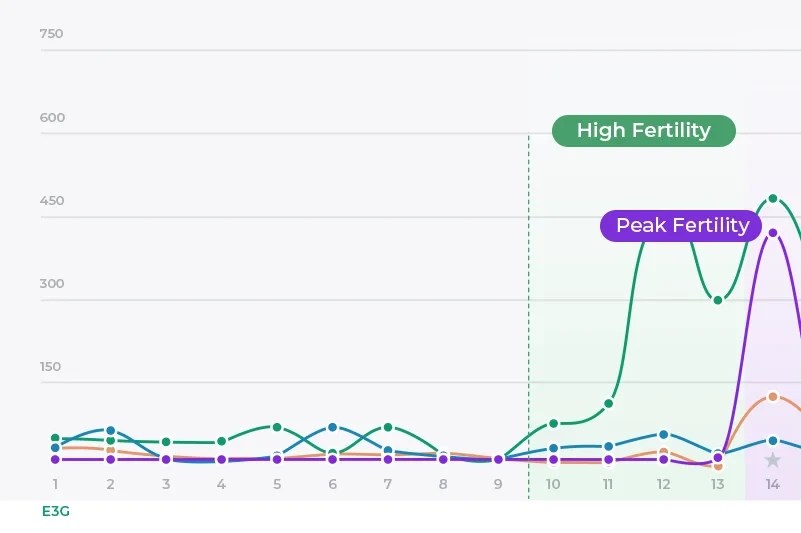Viewport: 801px width, 533px height.
Task: Click the High Fertility green badge
Action: 644,131
